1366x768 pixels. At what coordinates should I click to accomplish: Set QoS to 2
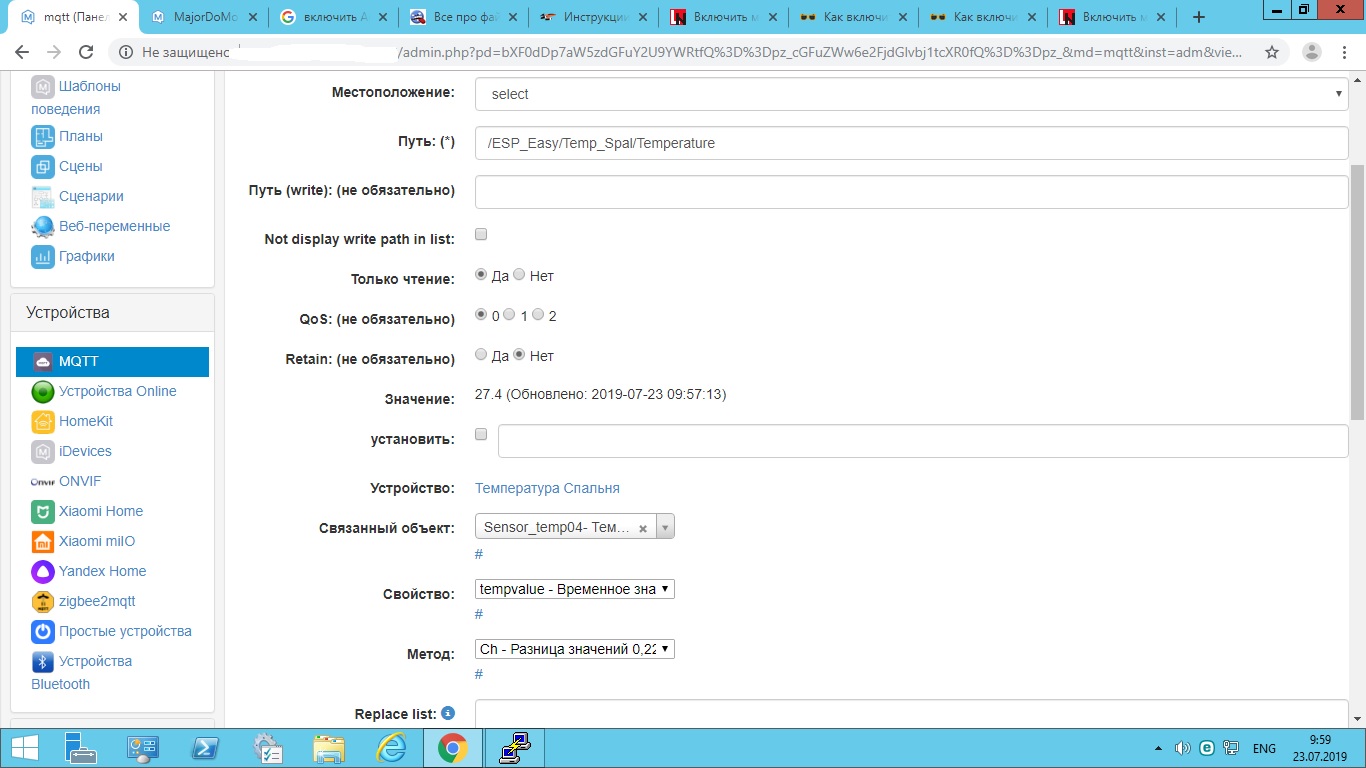pos(538,314)
